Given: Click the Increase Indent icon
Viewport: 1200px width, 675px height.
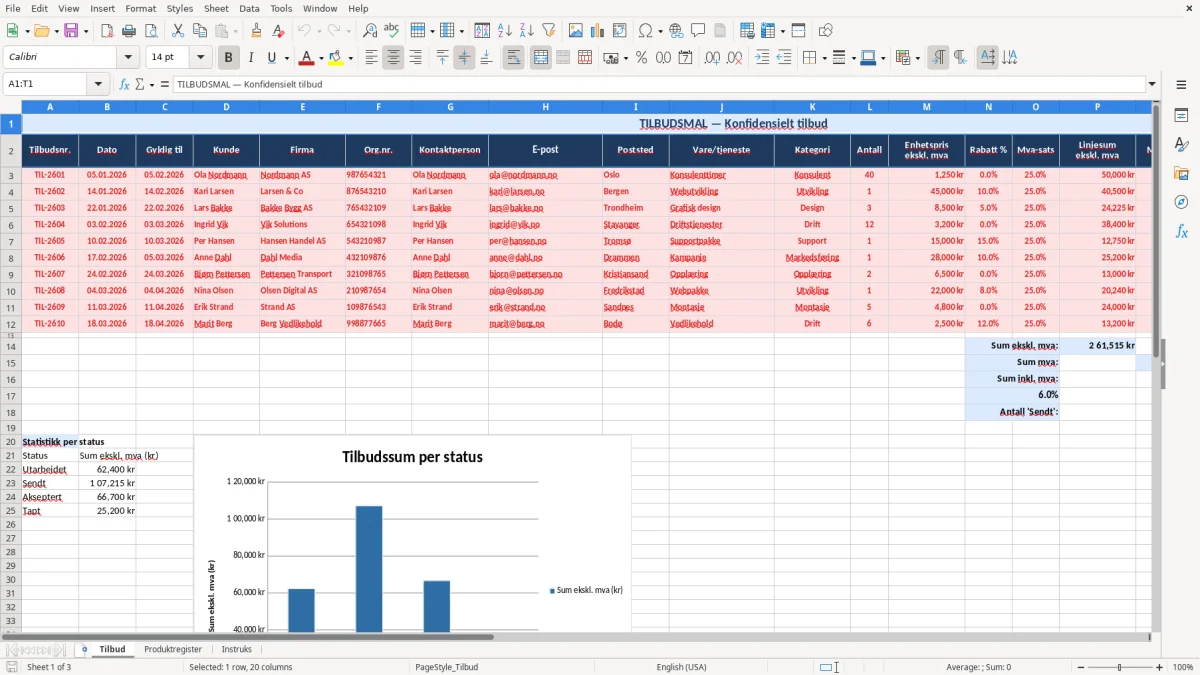Looking at the screenshot, I should click(762, 58).
